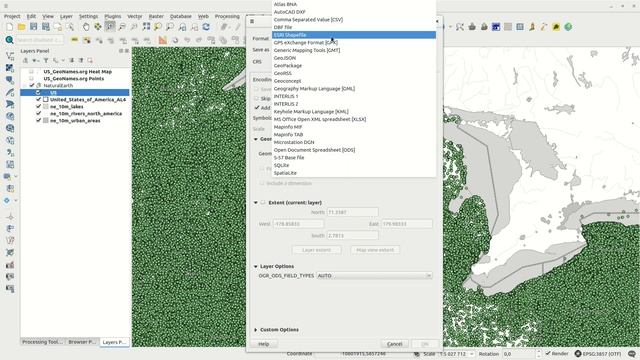The height and width of the screenshot is (360, 640).
Task: Click the Save Project floppy icon
Action: tap(33, 27)
